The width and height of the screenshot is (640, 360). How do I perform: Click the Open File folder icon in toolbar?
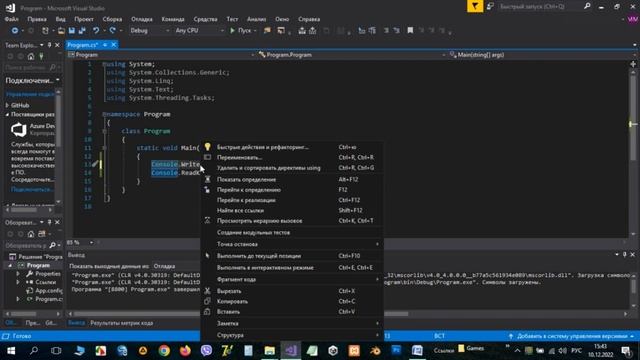click(x=61, y=31)
